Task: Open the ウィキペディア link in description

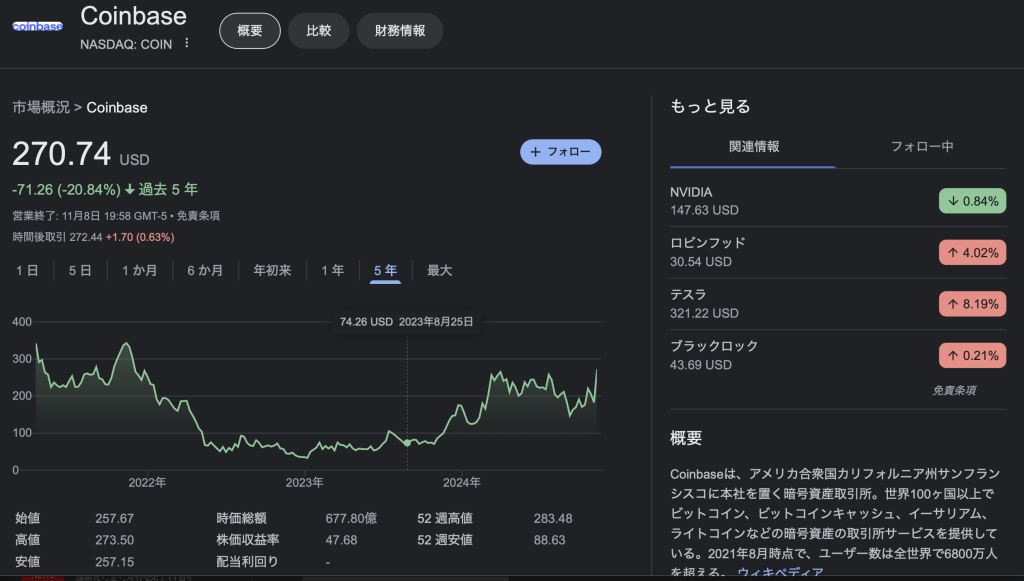Action: pos(780,572)
